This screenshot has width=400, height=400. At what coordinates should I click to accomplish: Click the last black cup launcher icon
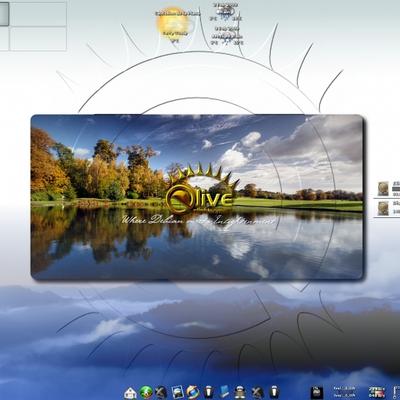[x=273, y=392]
